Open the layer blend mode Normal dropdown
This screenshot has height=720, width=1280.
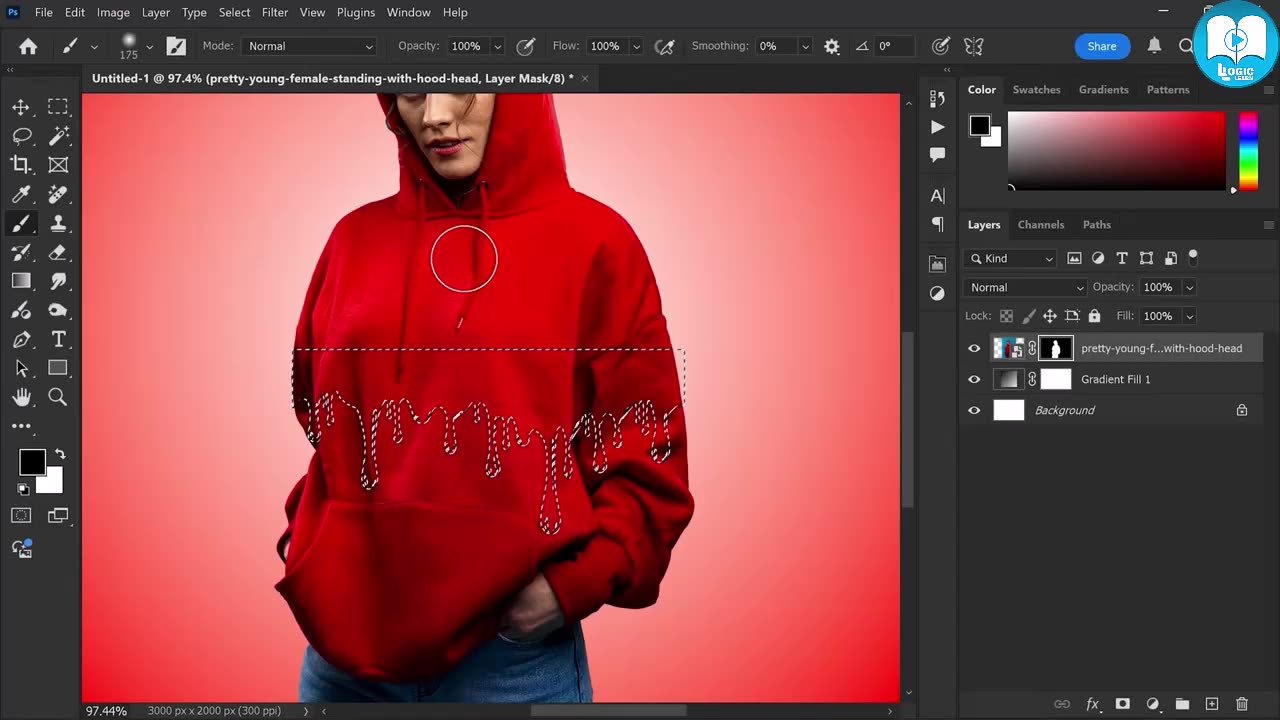(x=1025, y=287)
